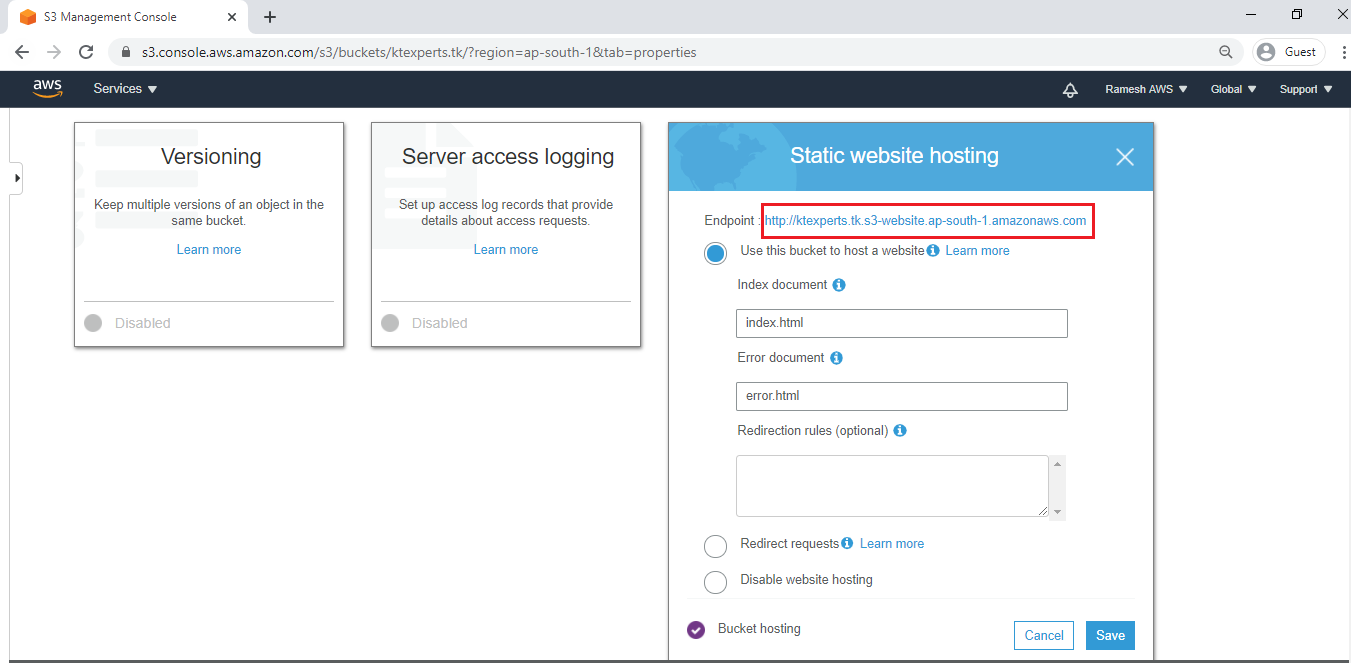Viewport: 1351px width, 663px height.
Task: Click info icon next to Error document
Action: pyautogui.click(x=836, y=358)
